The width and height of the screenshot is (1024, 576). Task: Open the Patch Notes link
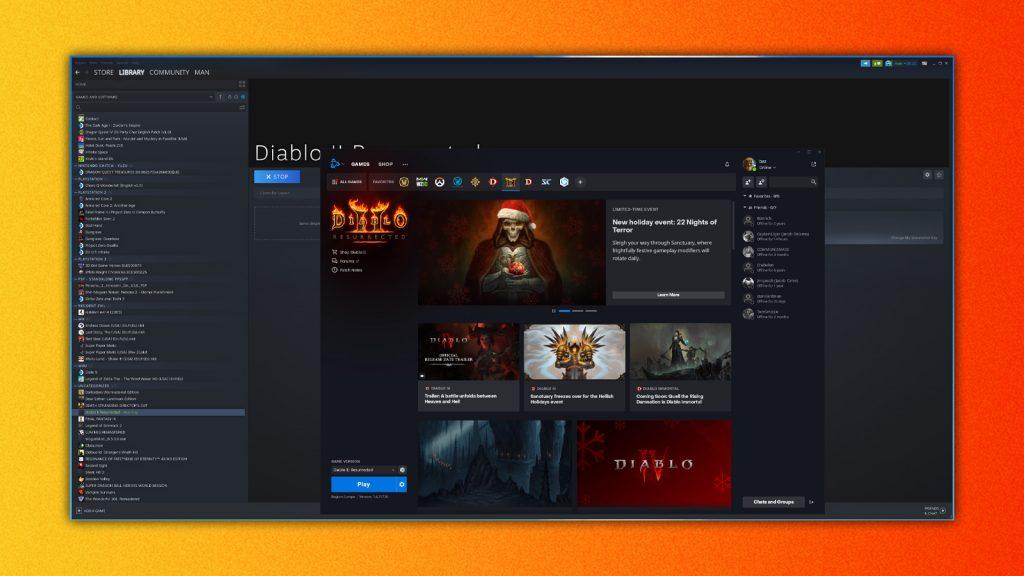click(x=347, y=270)
